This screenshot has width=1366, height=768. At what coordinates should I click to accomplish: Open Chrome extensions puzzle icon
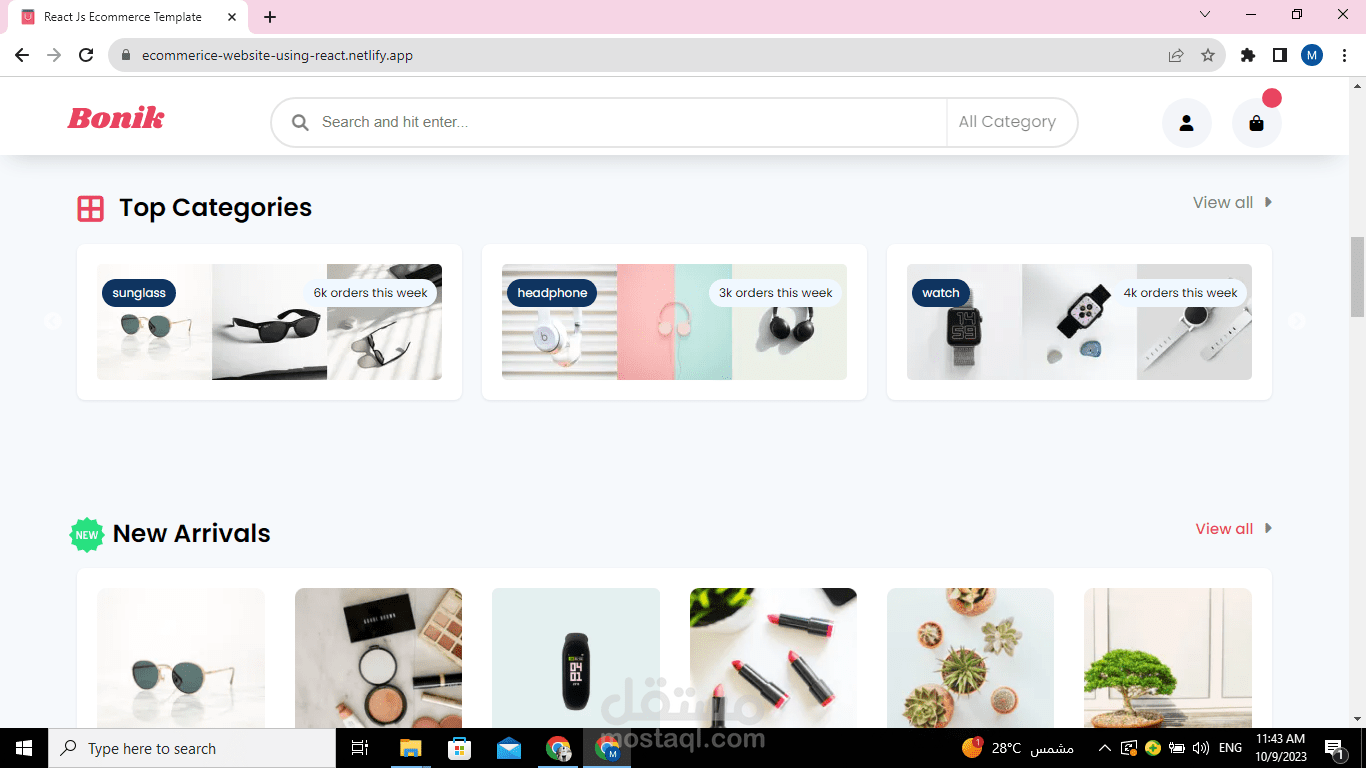coord(1248,55)
